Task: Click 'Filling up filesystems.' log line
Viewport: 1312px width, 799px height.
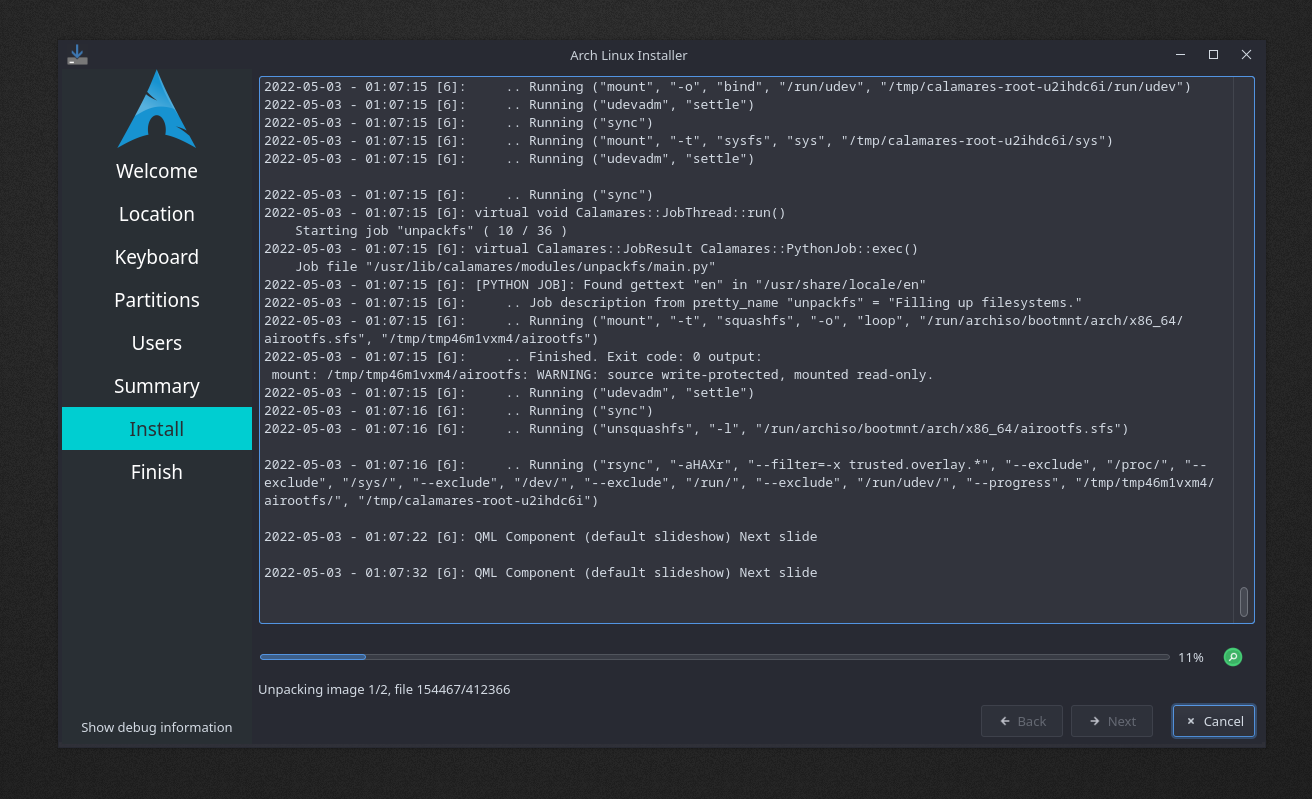Action: coord(673,303)
